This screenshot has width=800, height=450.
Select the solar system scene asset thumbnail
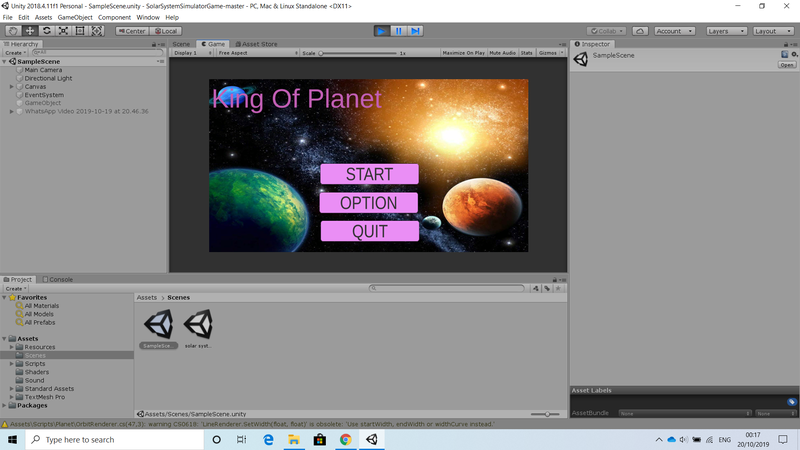[199, 324]
